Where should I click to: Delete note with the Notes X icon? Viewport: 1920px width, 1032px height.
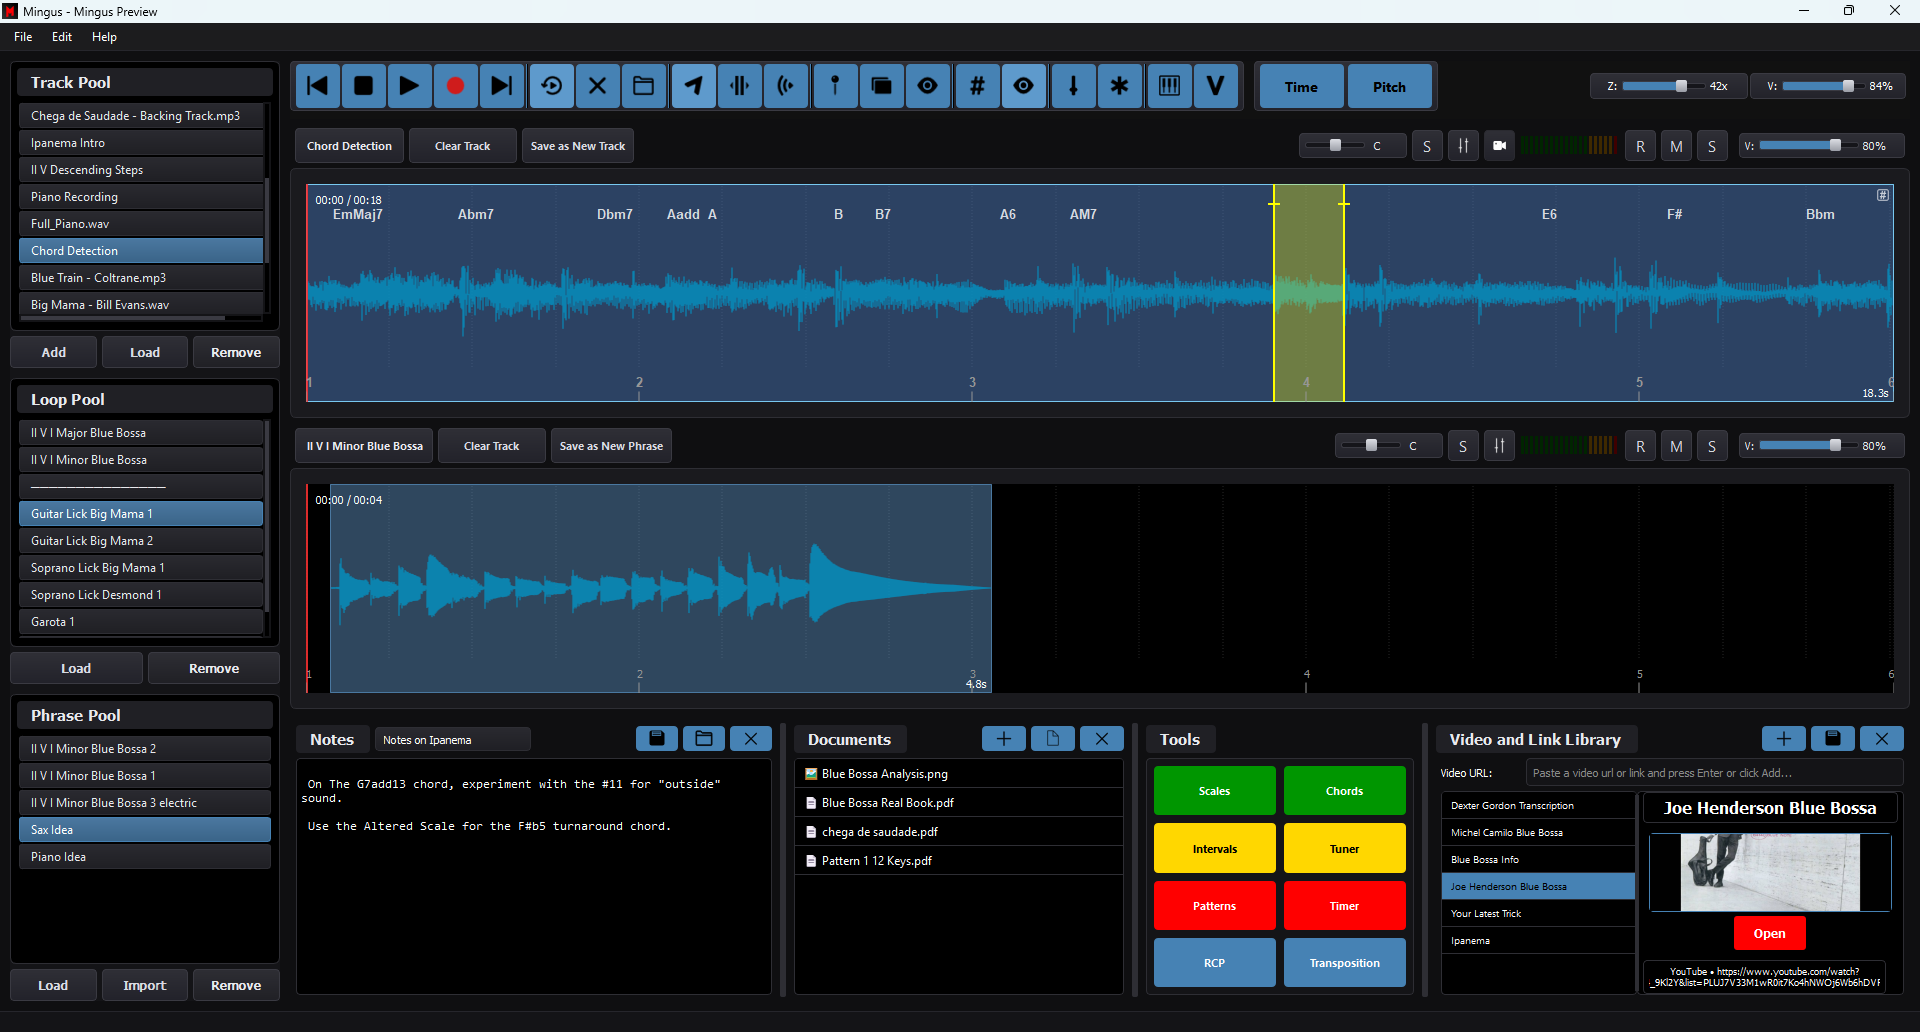click(751, 739)
